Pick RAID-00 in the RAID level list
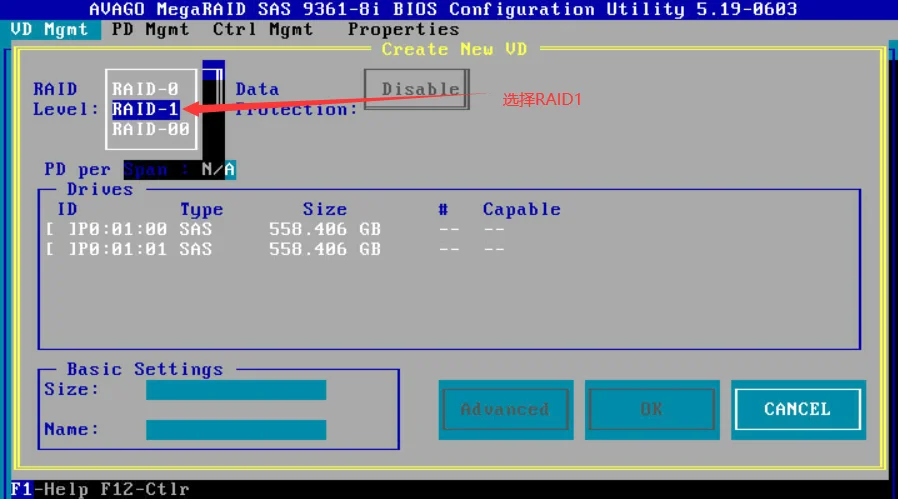The width and height of the screenshot is (898, 499). coord(151,129)
